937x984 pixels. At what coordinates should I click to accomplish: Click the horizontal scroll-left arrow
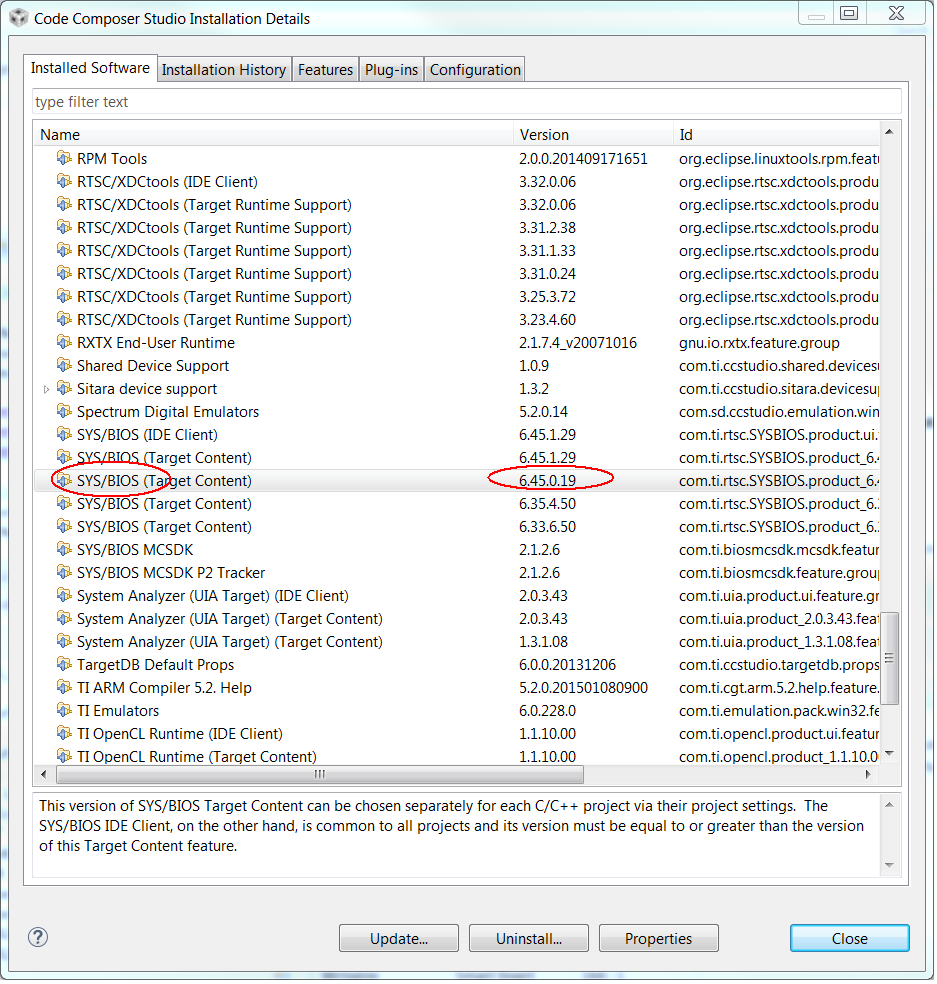pos(43,774)
